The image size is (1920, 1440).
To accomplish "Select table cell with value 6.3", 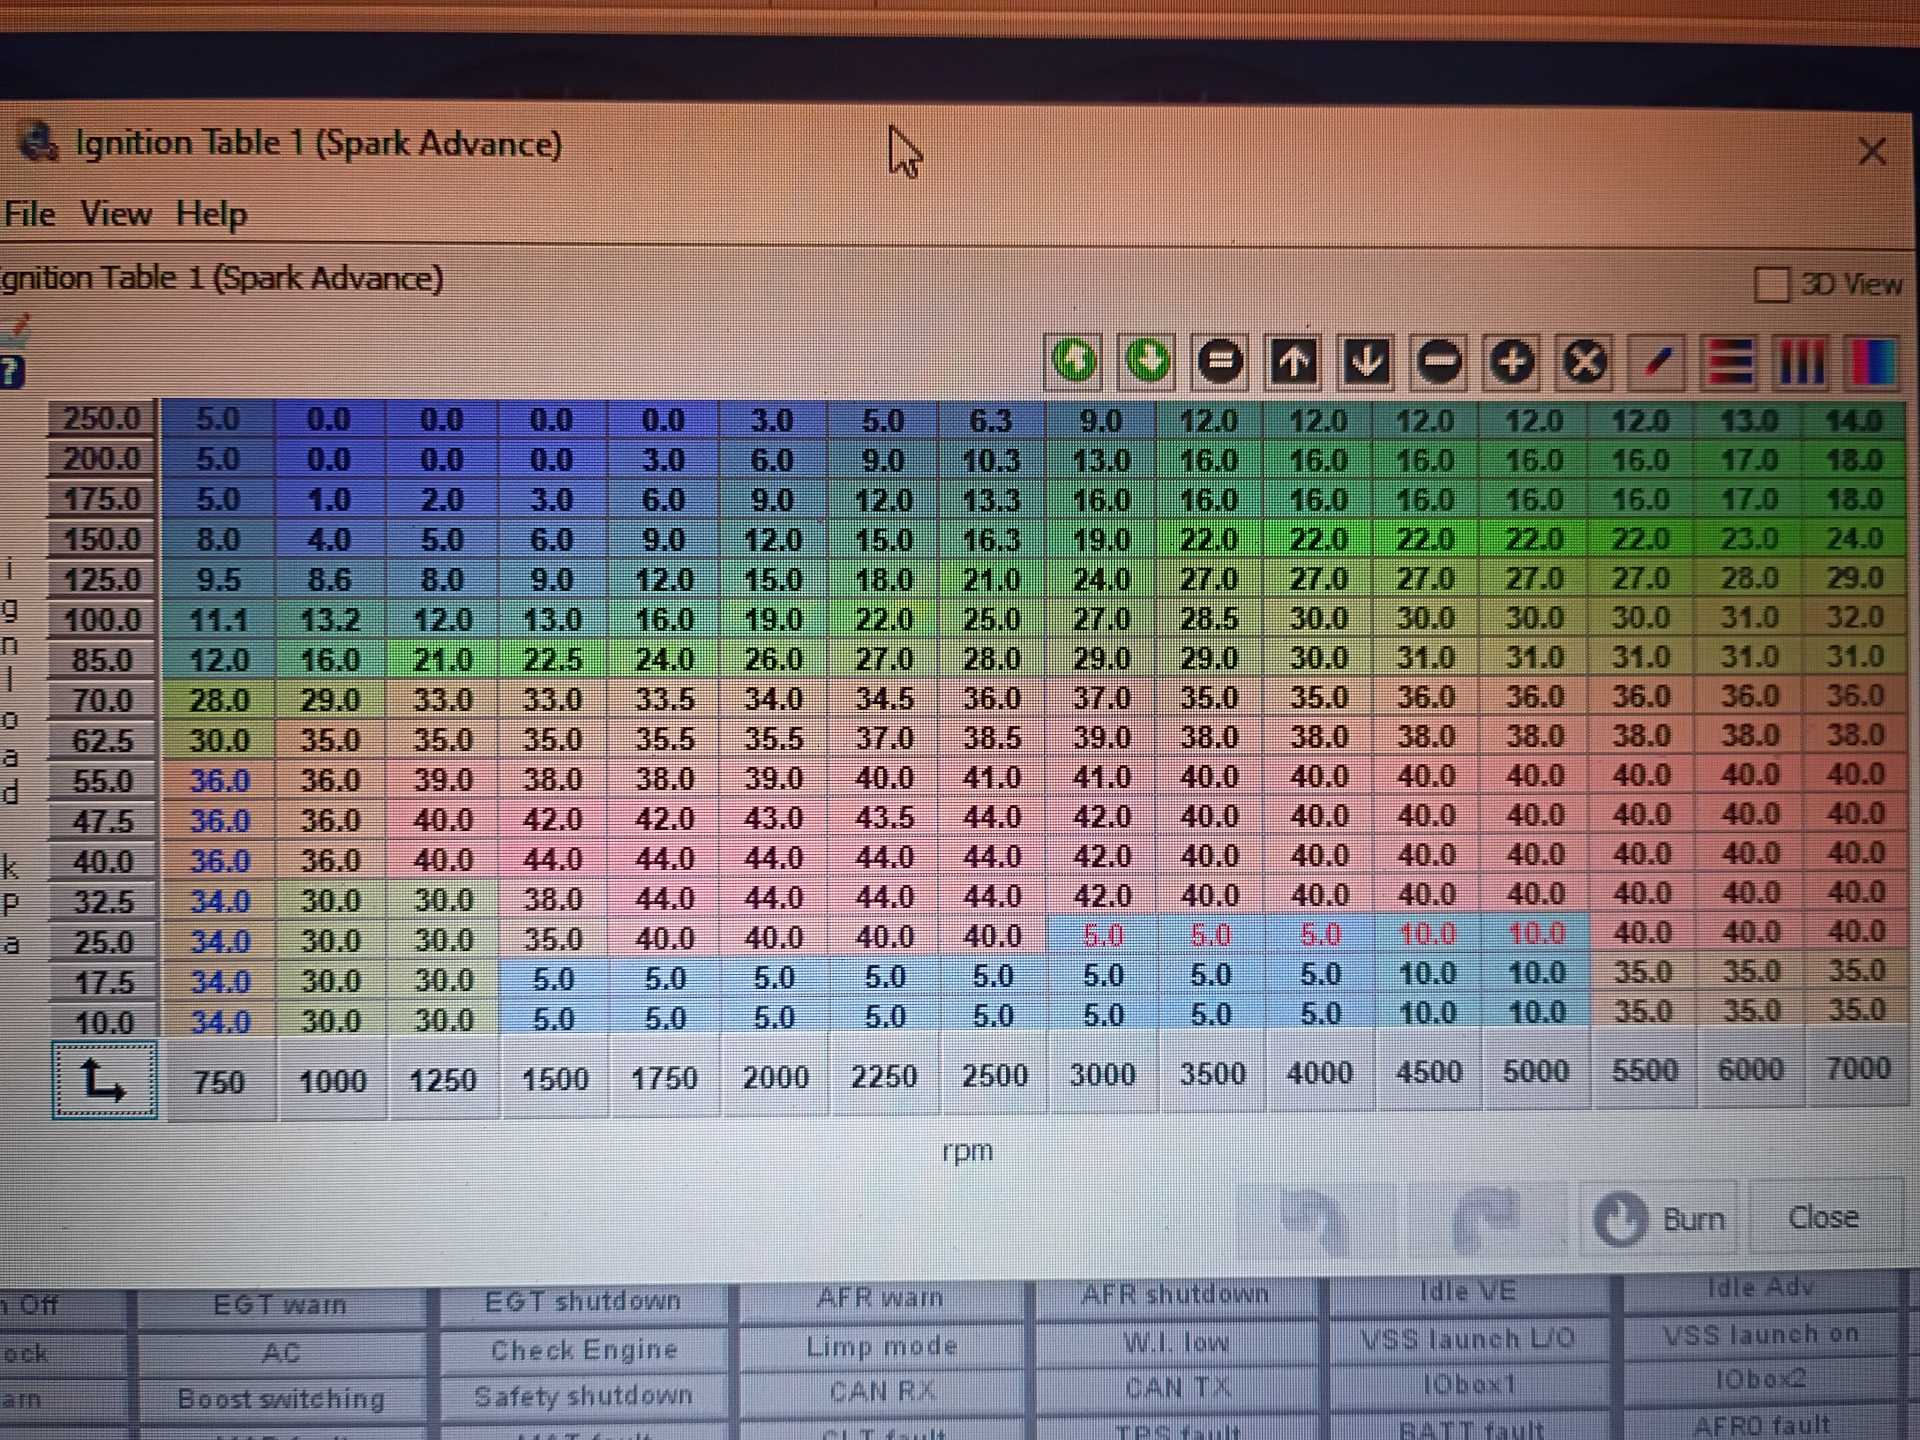I will coord(991,421).
